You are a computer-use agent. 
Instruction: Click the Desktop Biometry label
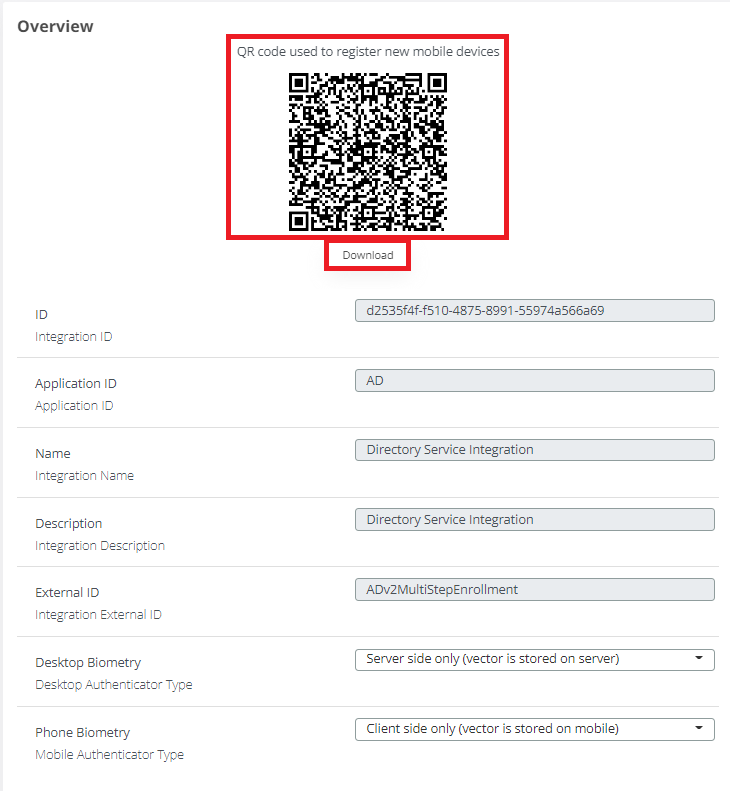88,663
